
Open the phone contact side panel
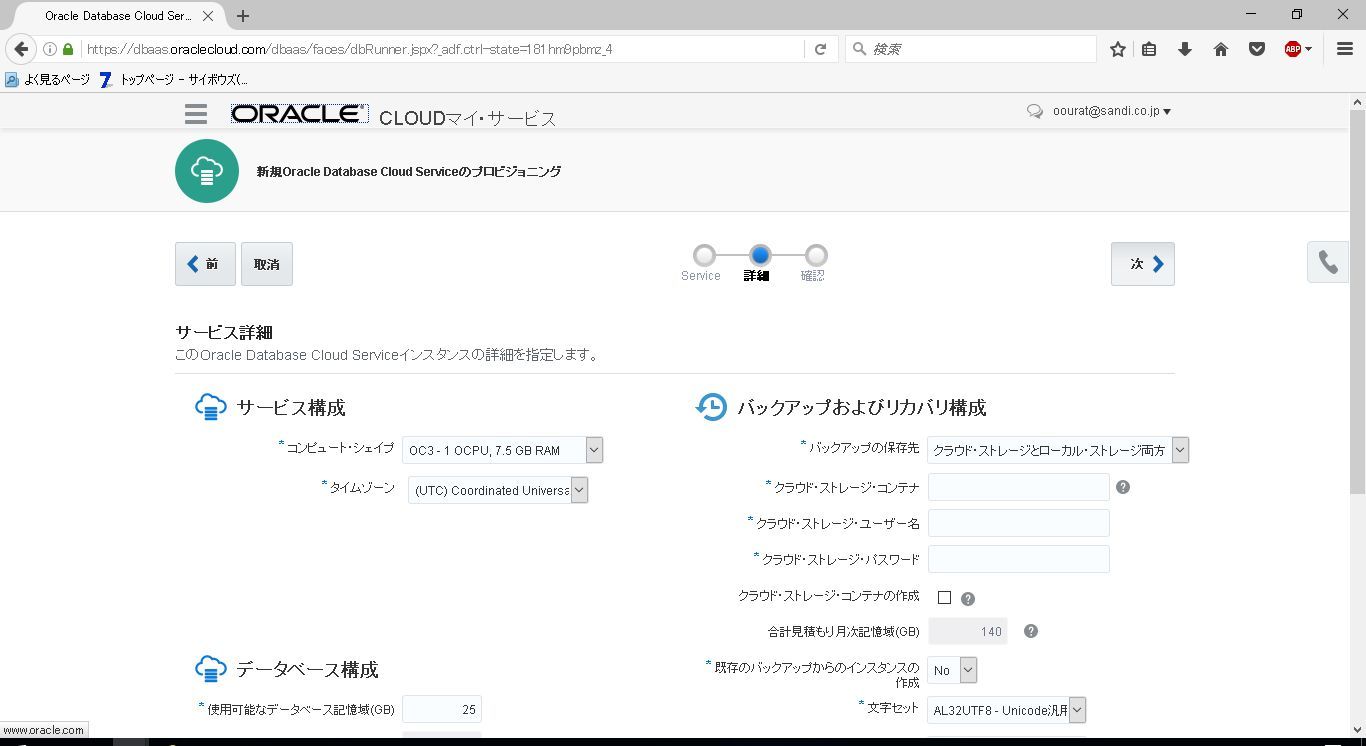point(1328,262)
